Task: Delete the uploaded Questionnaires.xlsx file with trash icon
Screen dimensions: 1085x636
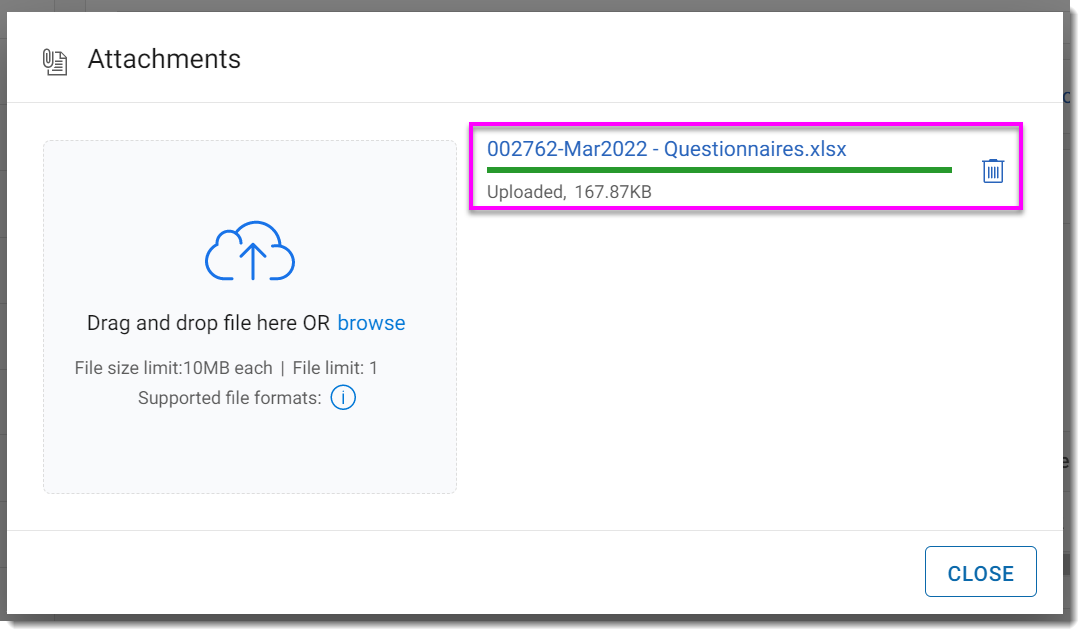Action: [x=992, y=171]
